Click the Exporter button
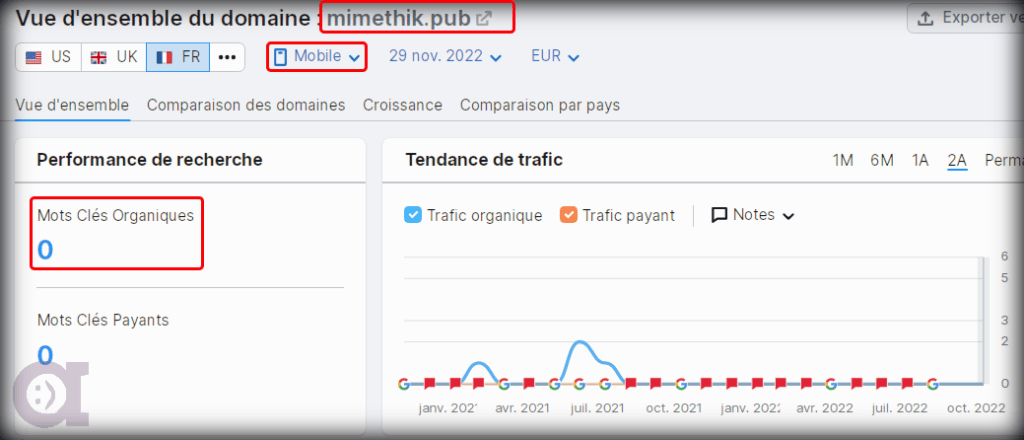This screenshot has height=440, width=1024. (965, 18)
